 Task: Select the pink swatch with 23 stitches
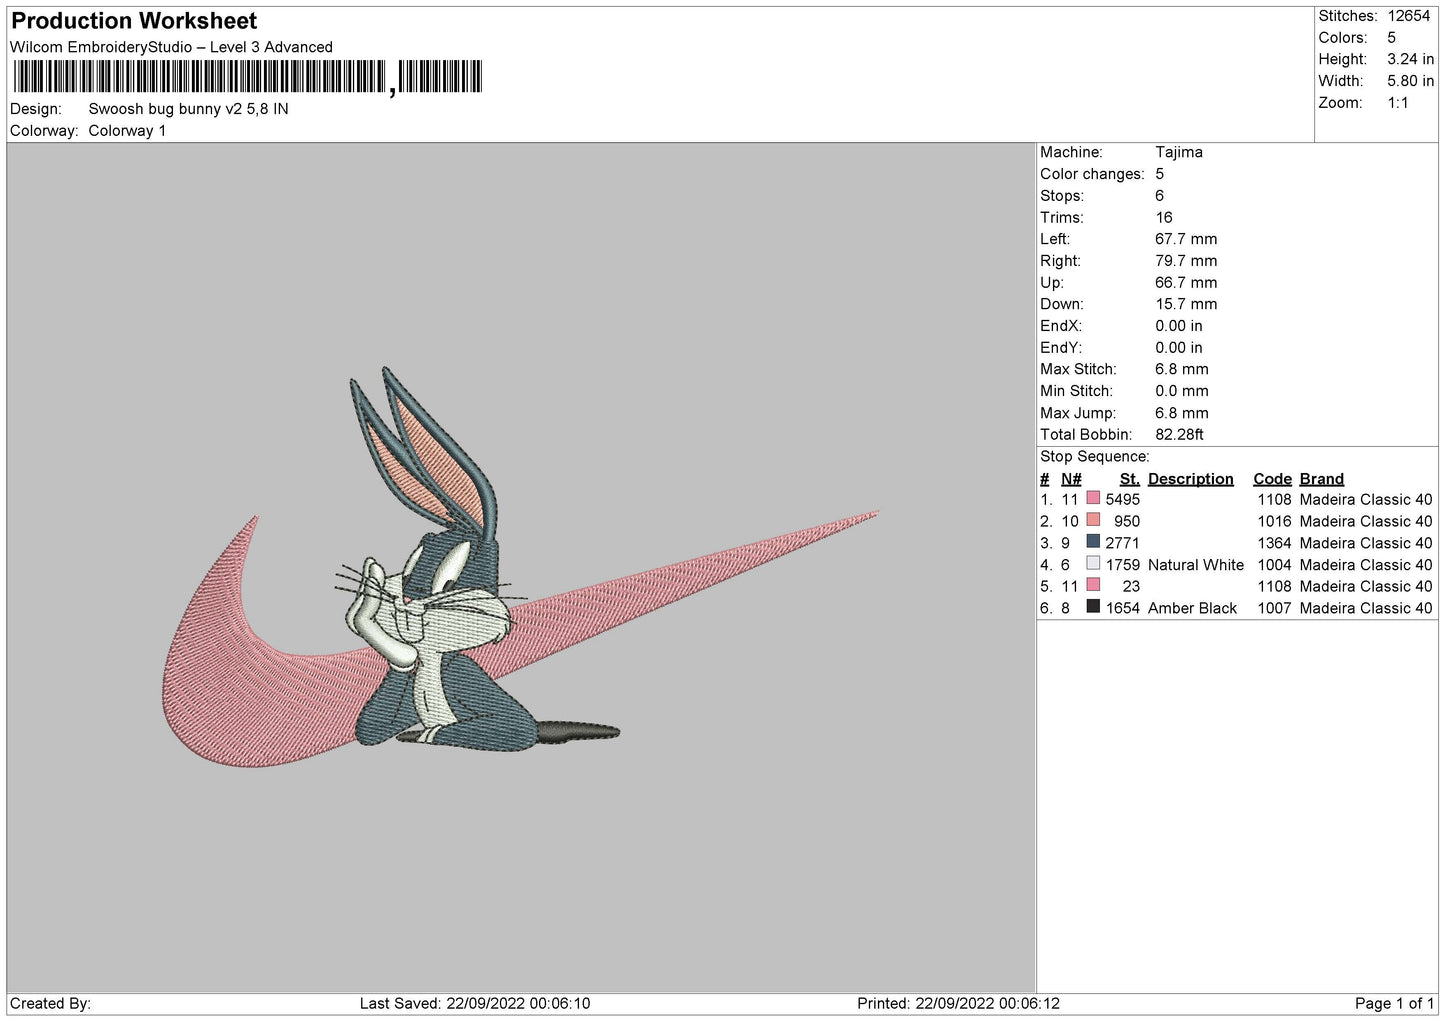coord(1093,585)
